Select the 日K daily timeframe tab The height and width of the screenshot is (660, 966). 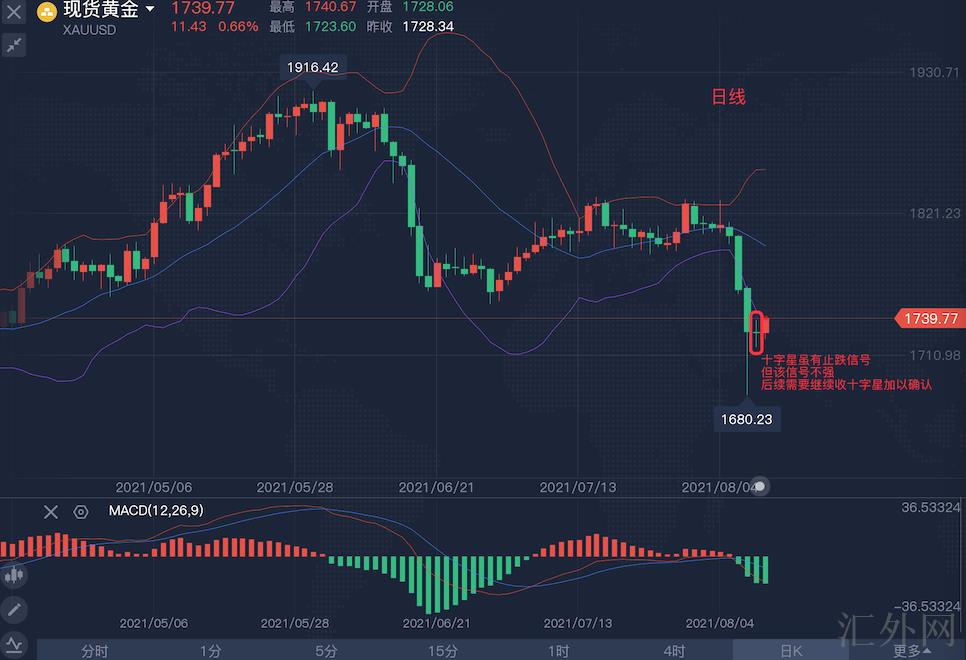point(790,650)
